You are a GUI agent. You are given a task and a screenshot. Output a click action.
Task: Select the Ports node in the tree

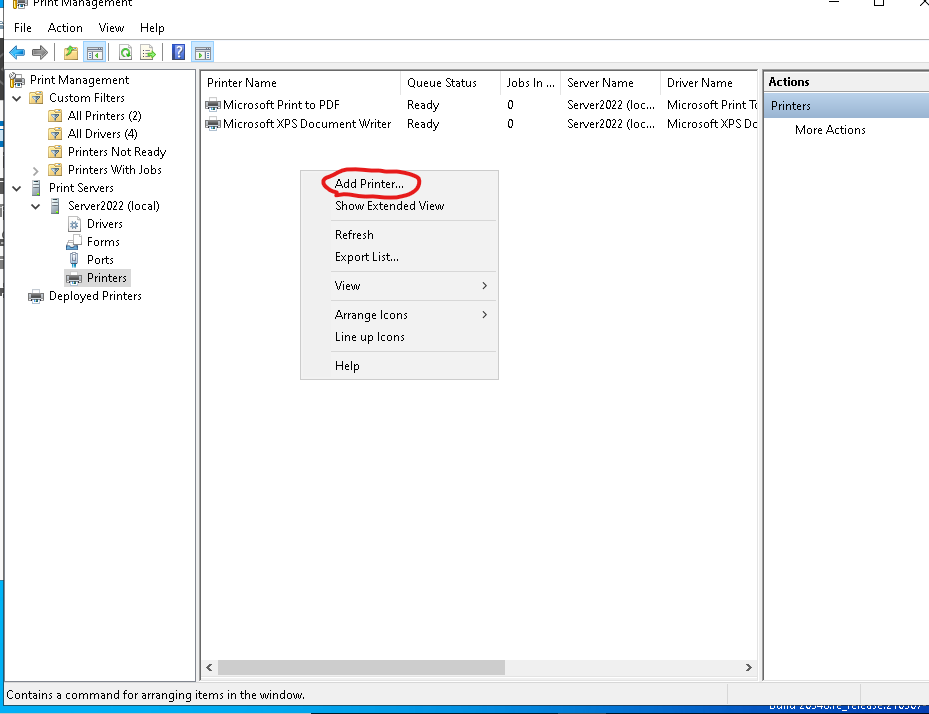coord(101,259)
